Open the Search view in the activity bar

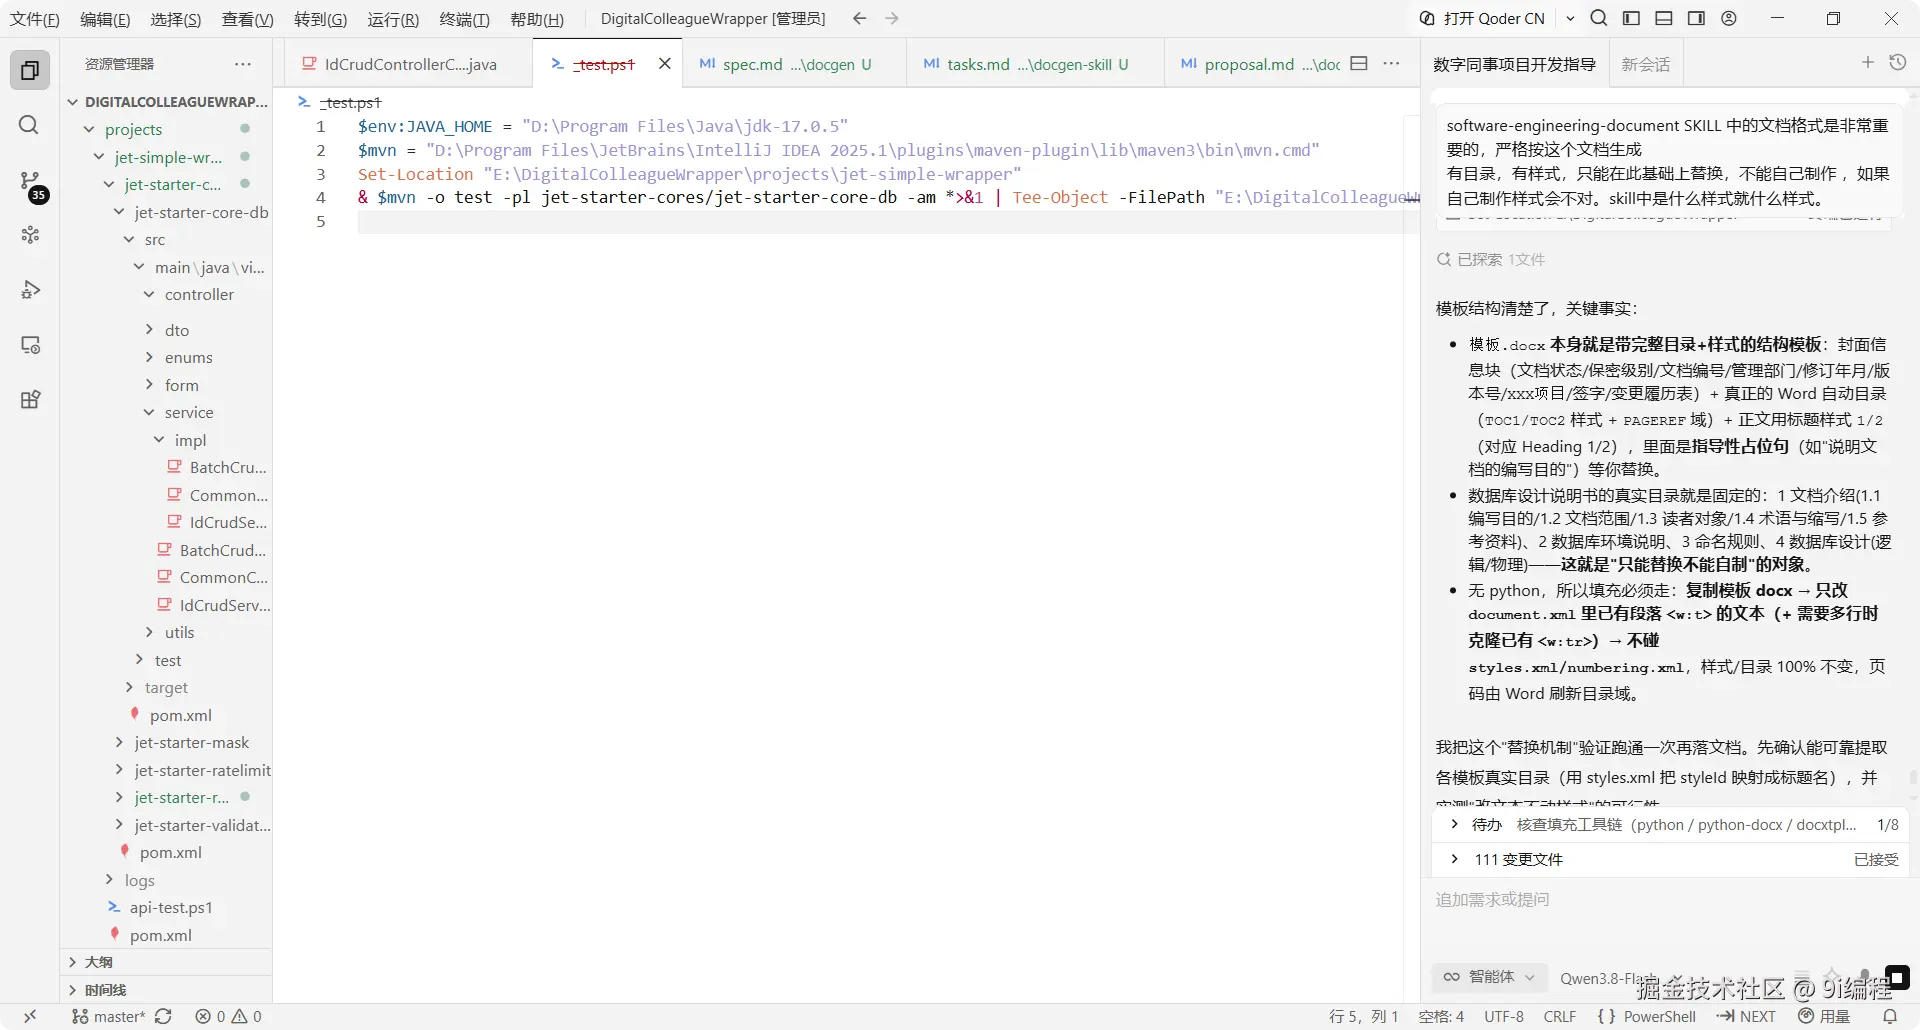coord(30,125)
